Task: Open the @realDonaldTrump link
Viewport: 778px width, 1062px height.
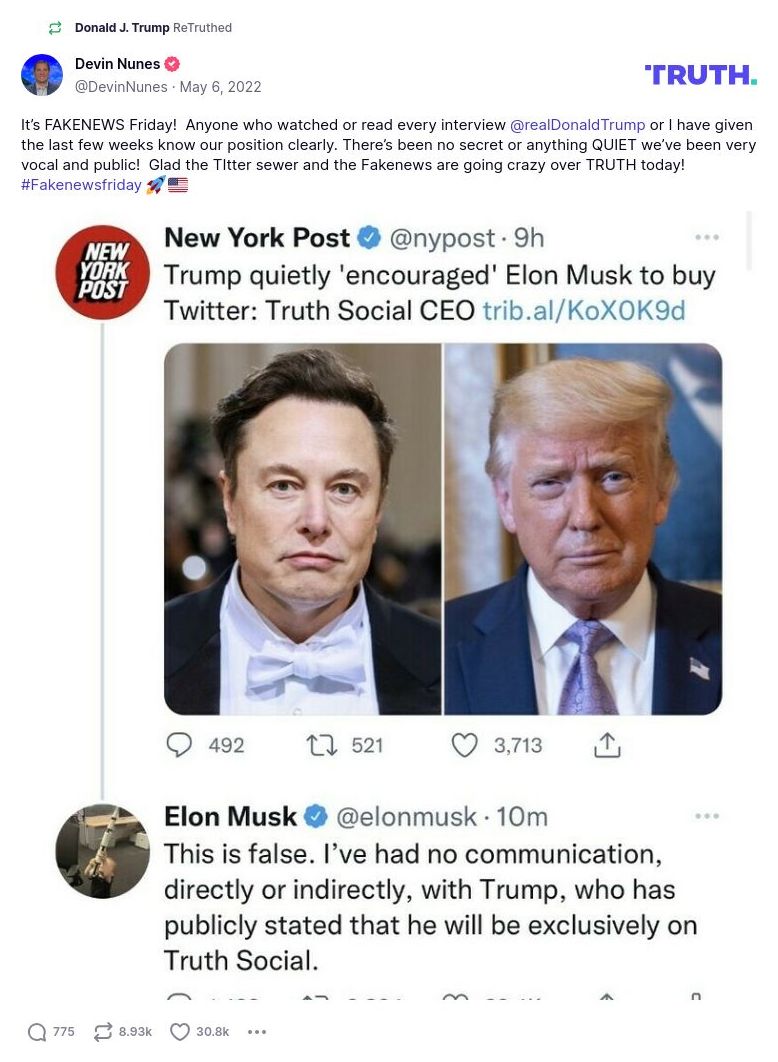Action: click(x=578, y=124)
